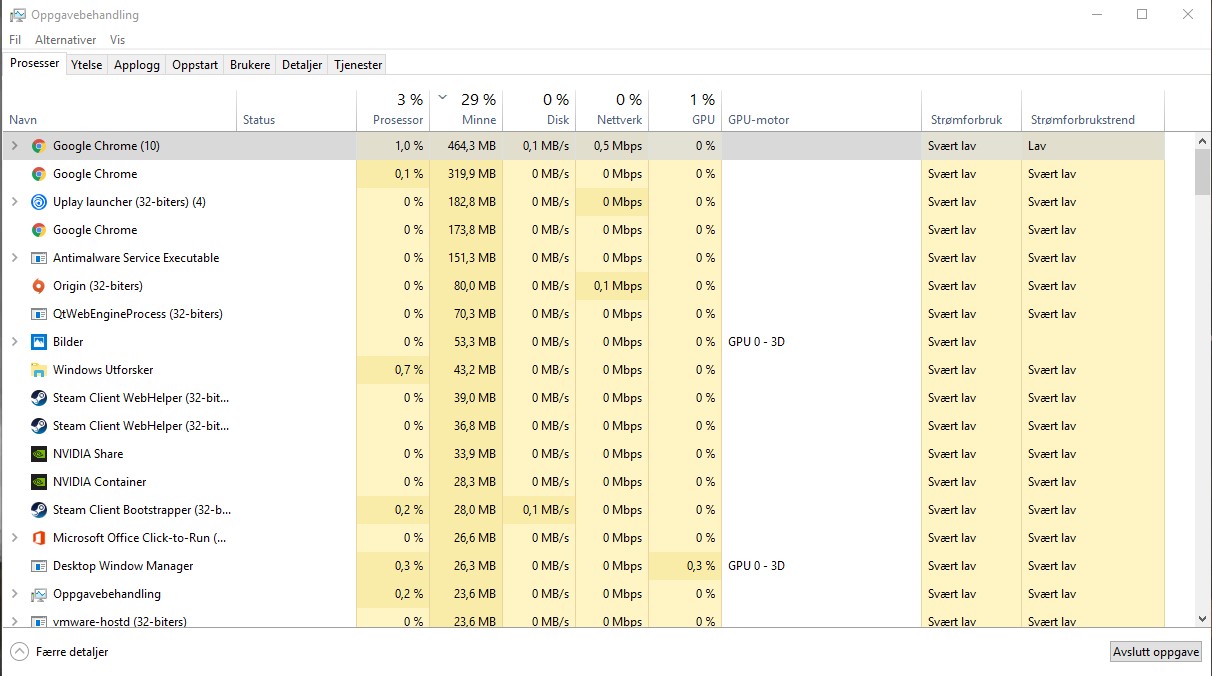Click the NVIDIA Share icon
1212x676 pixels.
click(38, 454)
